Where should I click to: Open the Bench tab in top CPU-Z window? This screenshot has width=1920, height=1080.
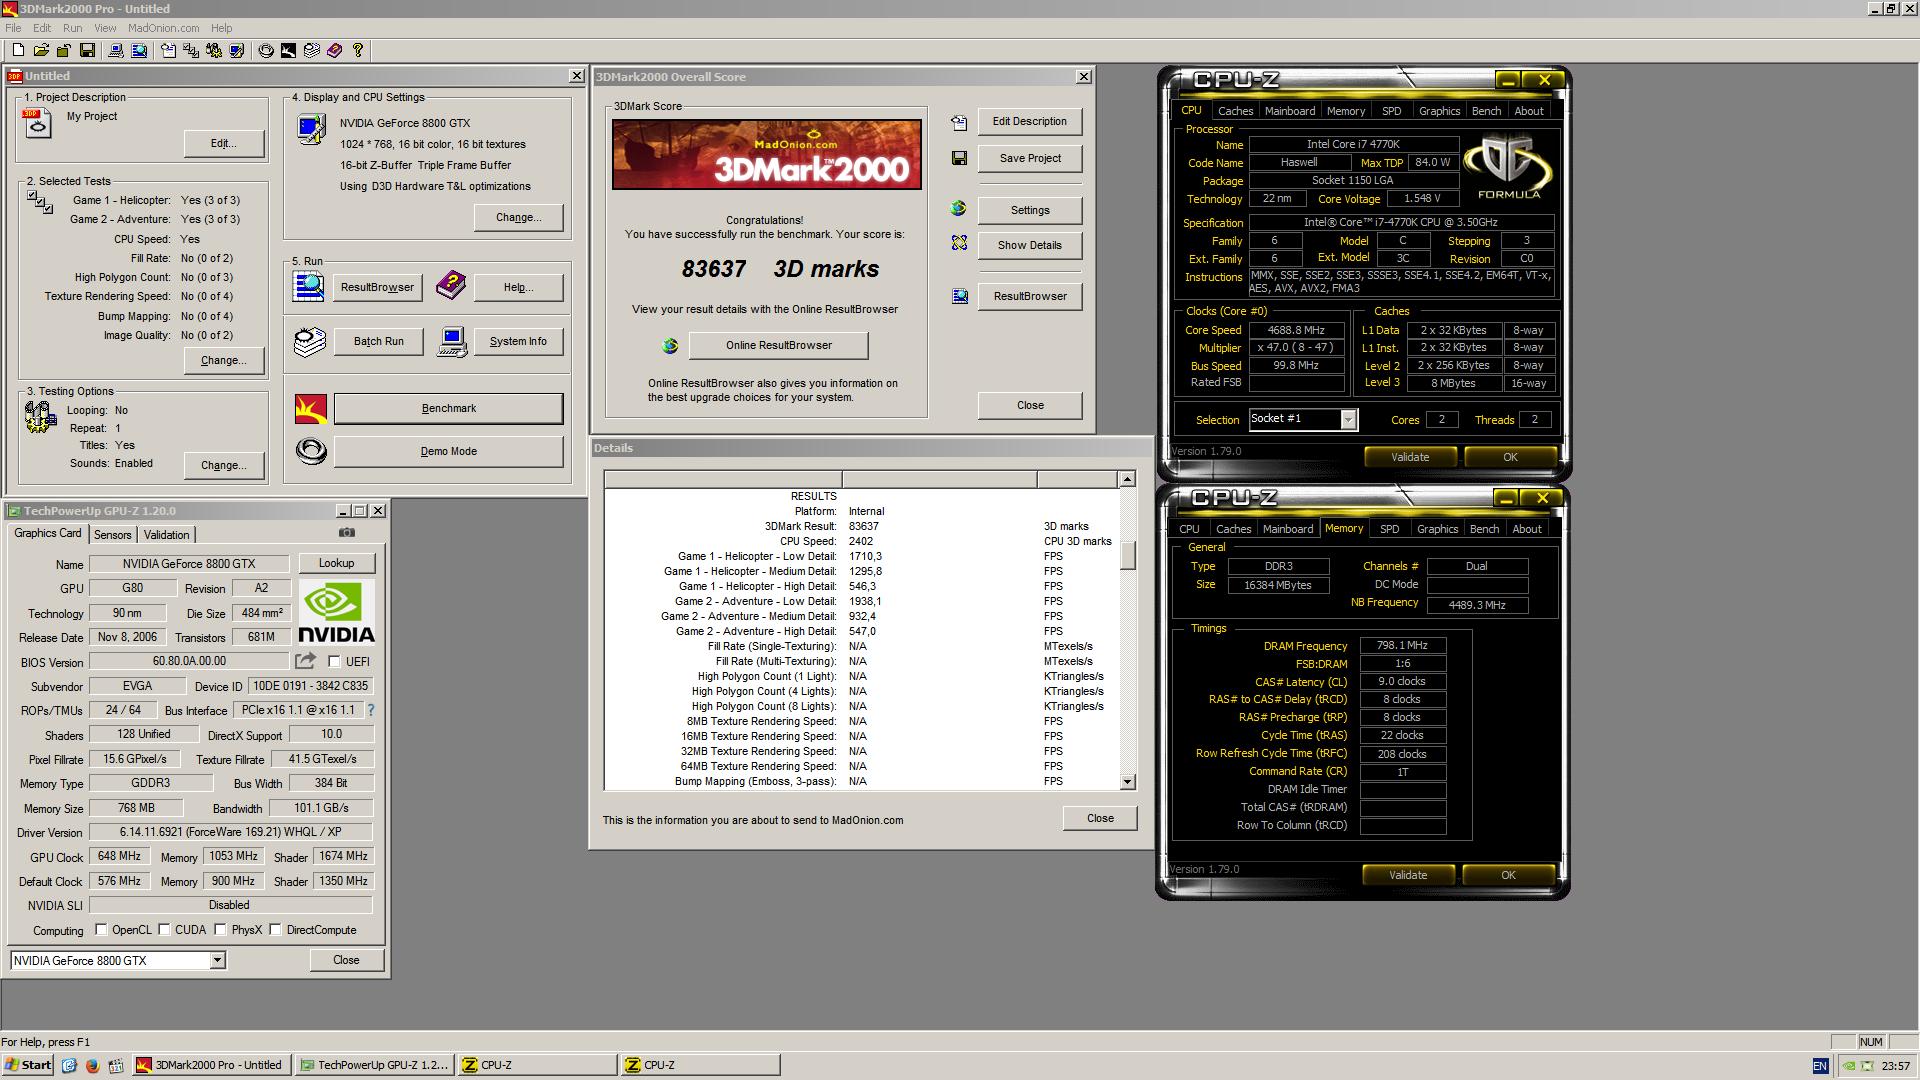pos(1486,111)
